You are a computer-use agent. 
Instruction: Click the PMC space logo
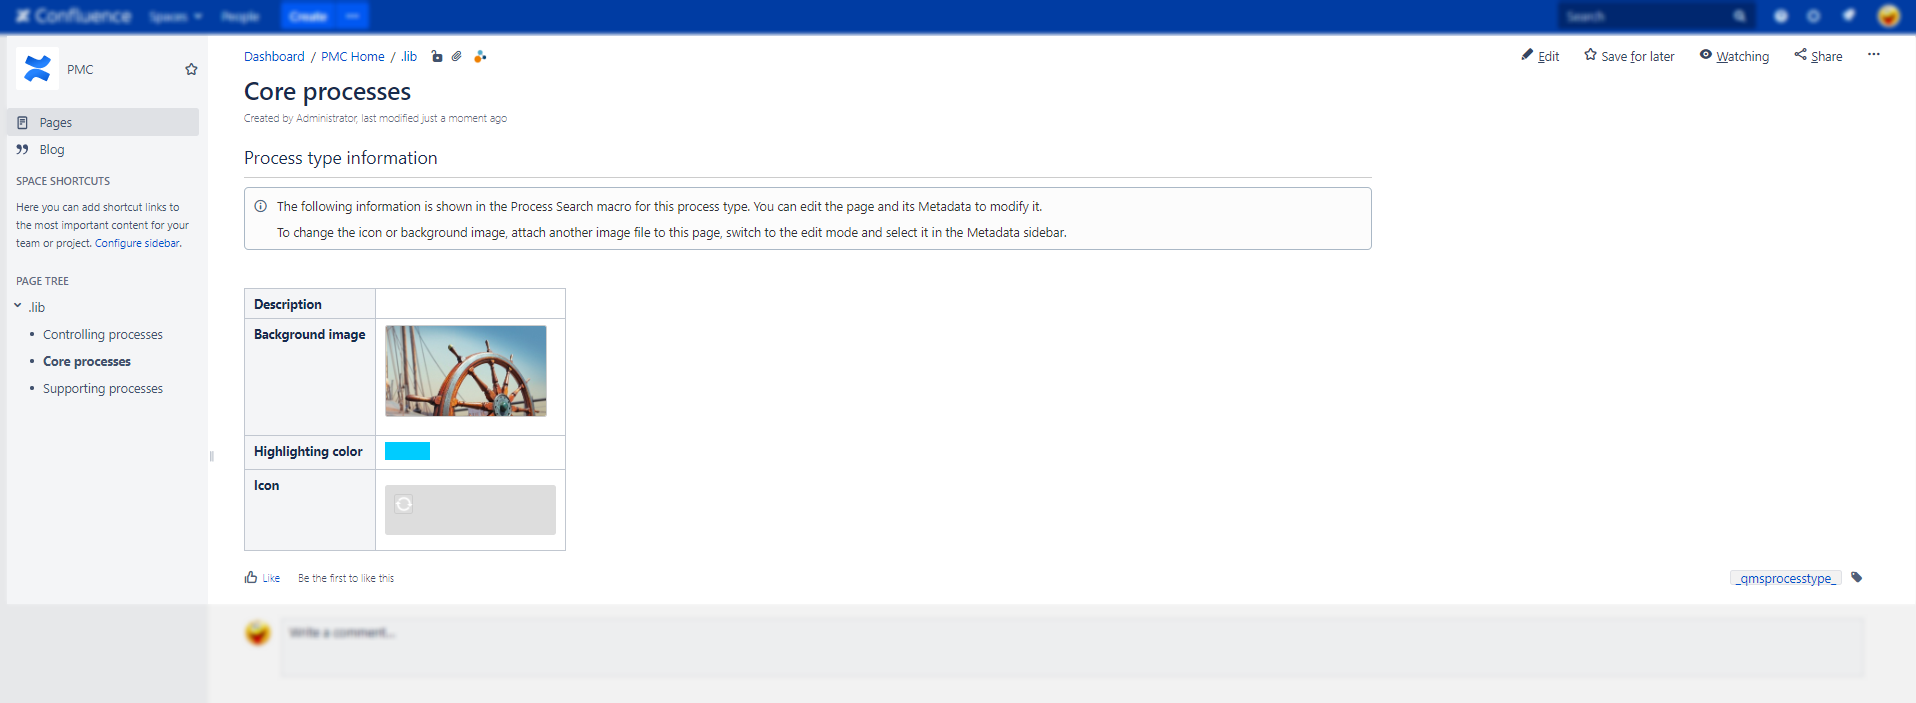[38, 69]
